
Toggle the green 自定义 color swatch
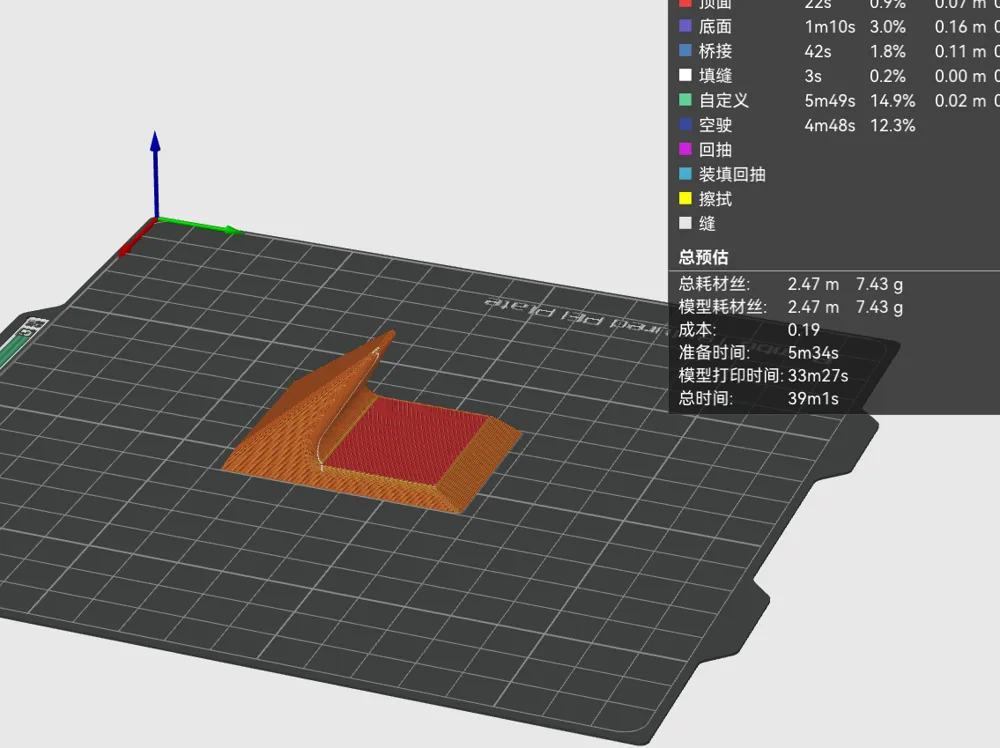pos(685,99)
